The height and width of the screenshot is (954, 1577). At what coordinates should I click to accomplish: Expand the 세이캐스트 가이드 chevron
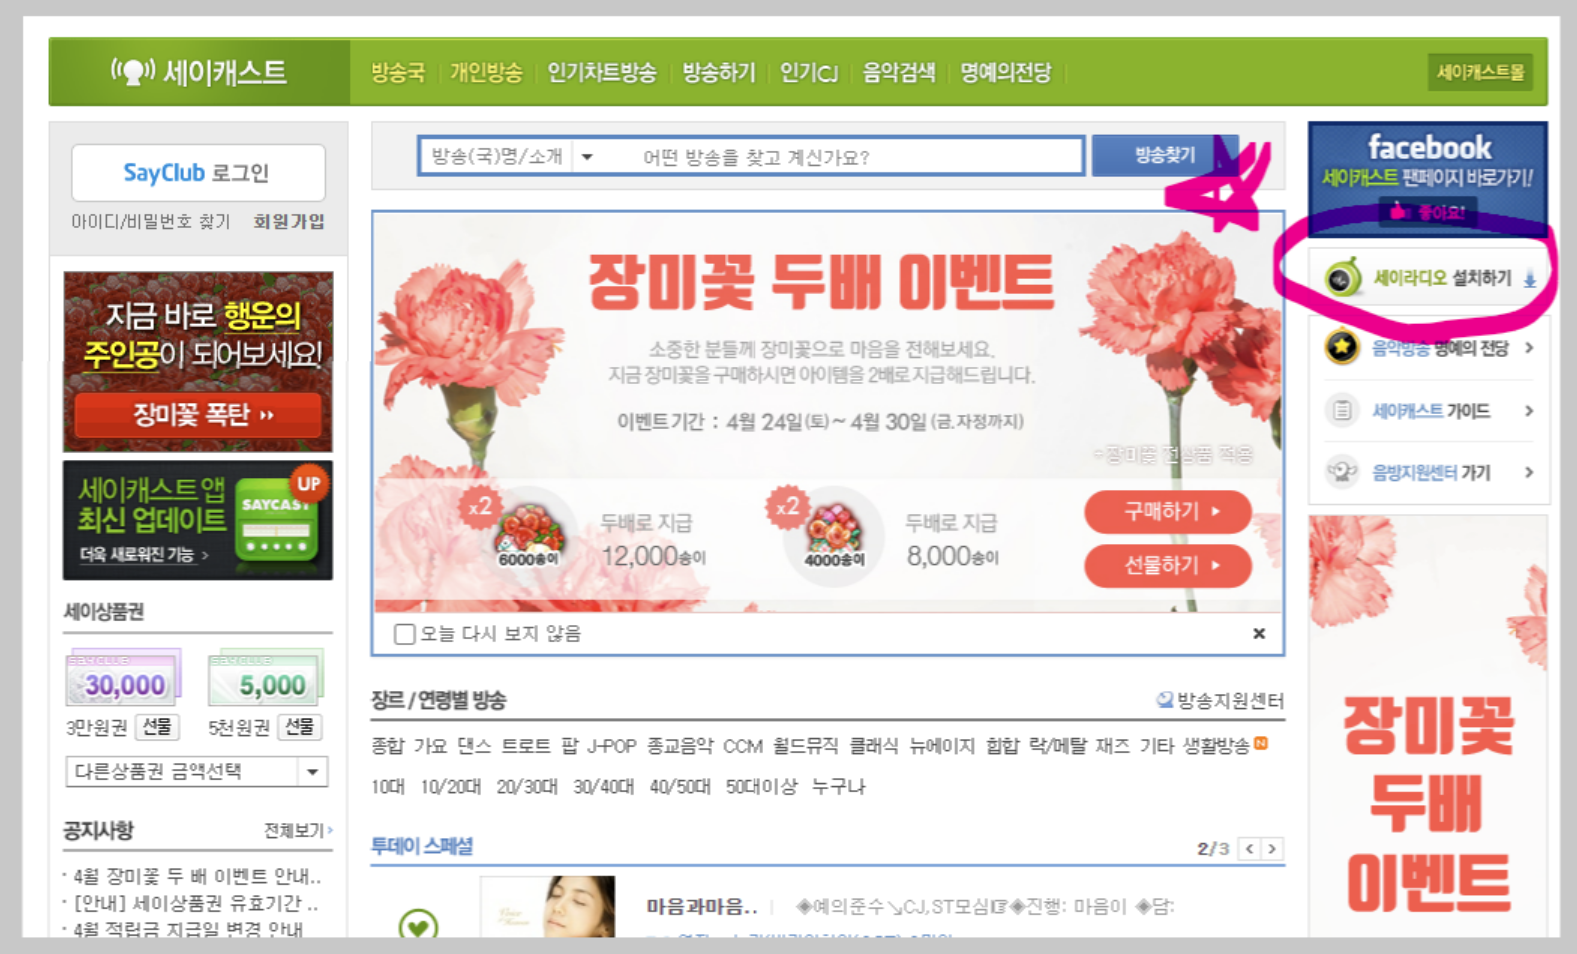click(1529, 410)
